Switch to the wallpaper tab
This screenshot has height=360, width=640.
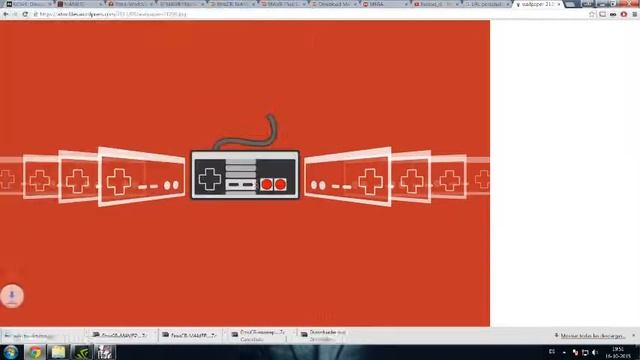[538, 4]
